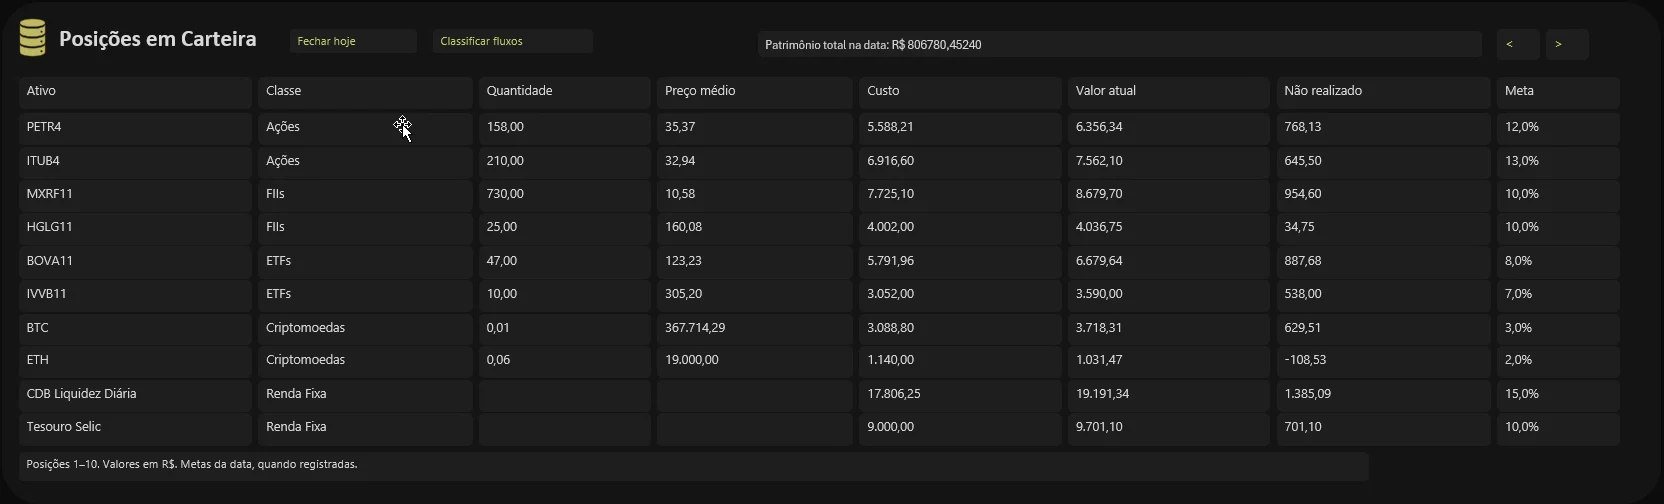Click the Classe column header
This screenshot has width=1664, height=504.
(x=365, y=92)
